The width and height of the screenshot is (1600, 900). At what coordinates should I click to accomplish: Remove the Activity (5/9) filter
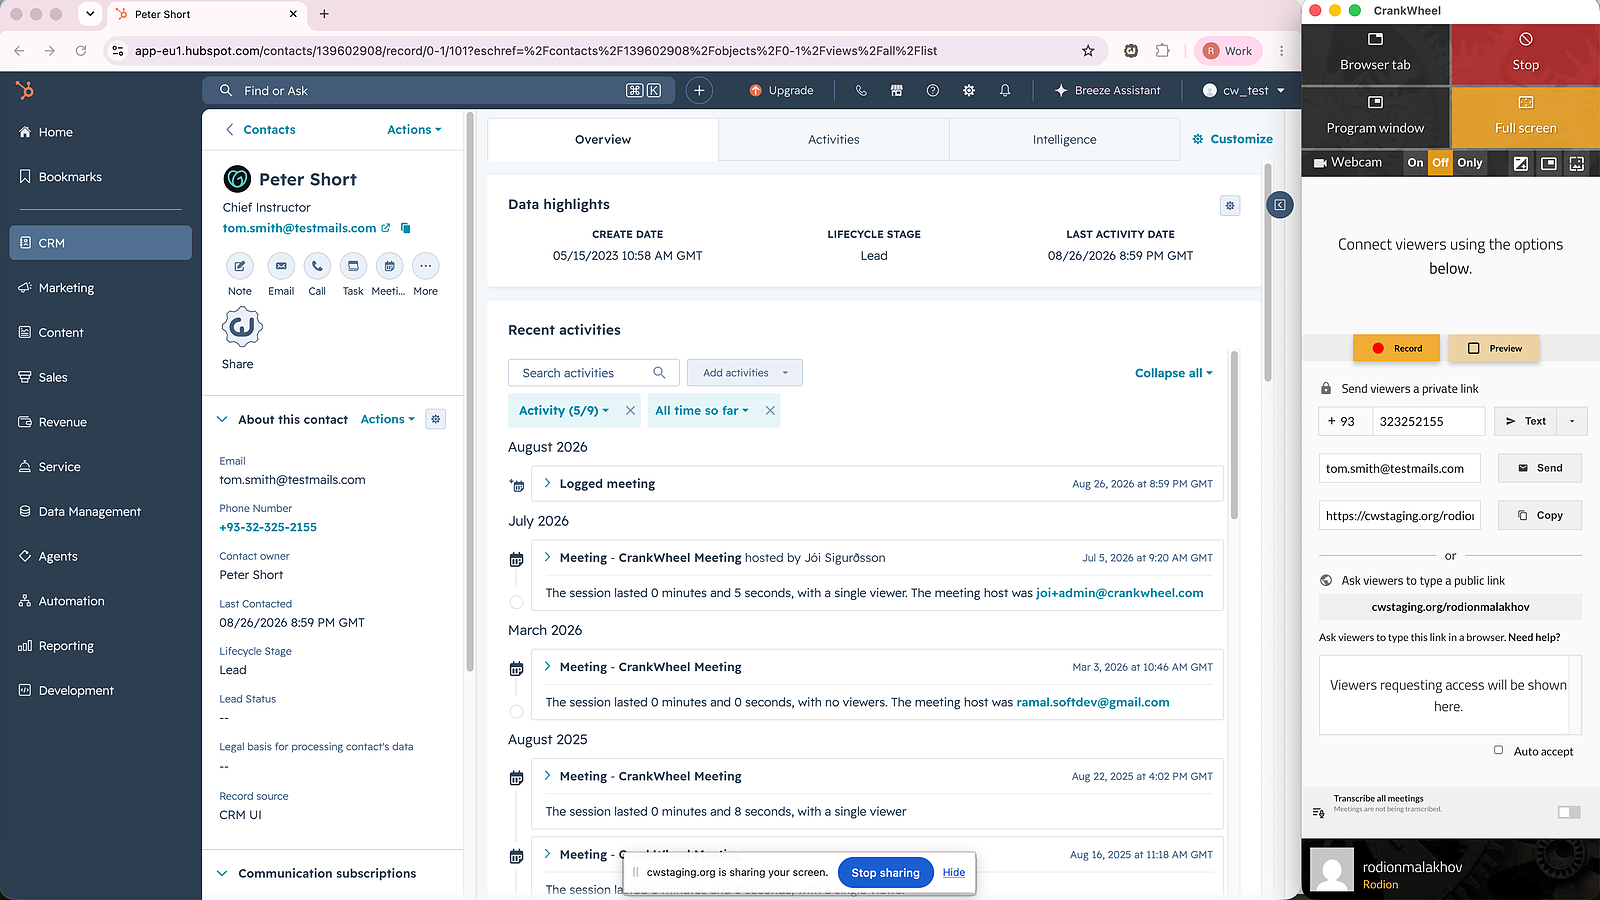point(630,411)
